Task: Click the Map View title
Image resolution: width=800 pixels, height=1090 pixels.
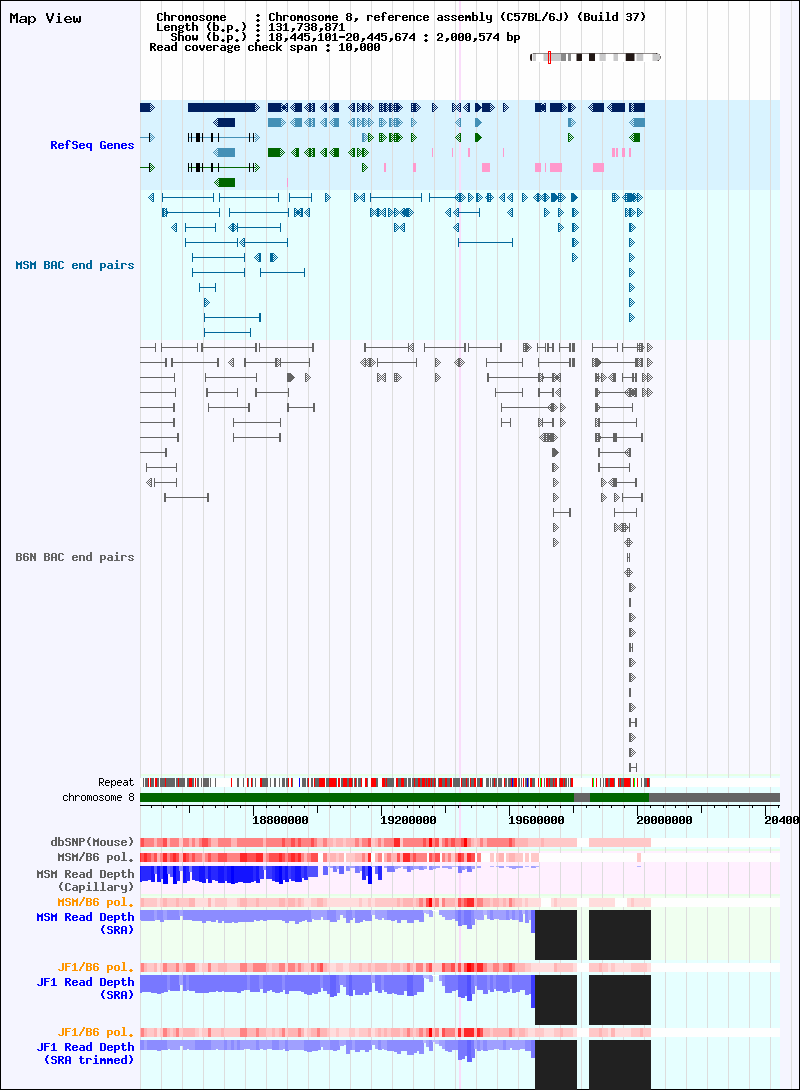Action: 45,19
